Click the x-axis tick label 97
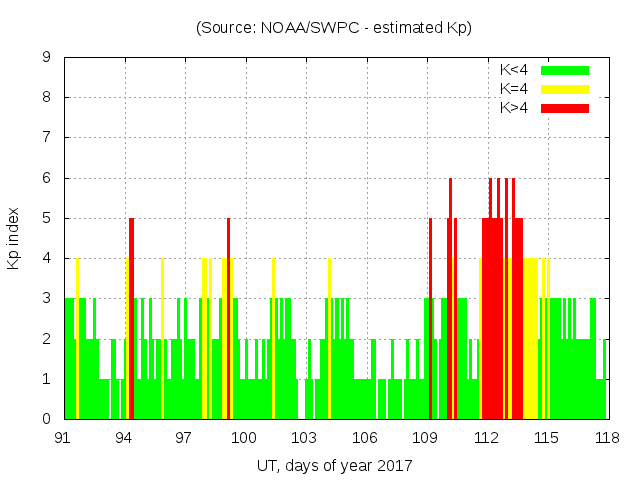640x480 pixels. [184, 437]
